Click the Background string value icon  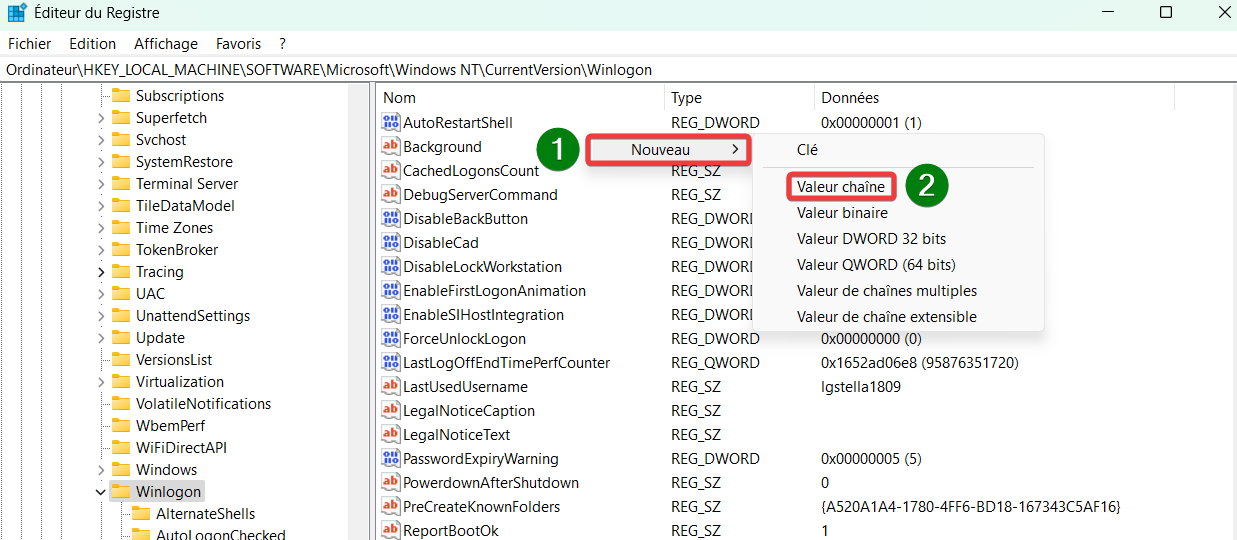click(x=391, y=147)
